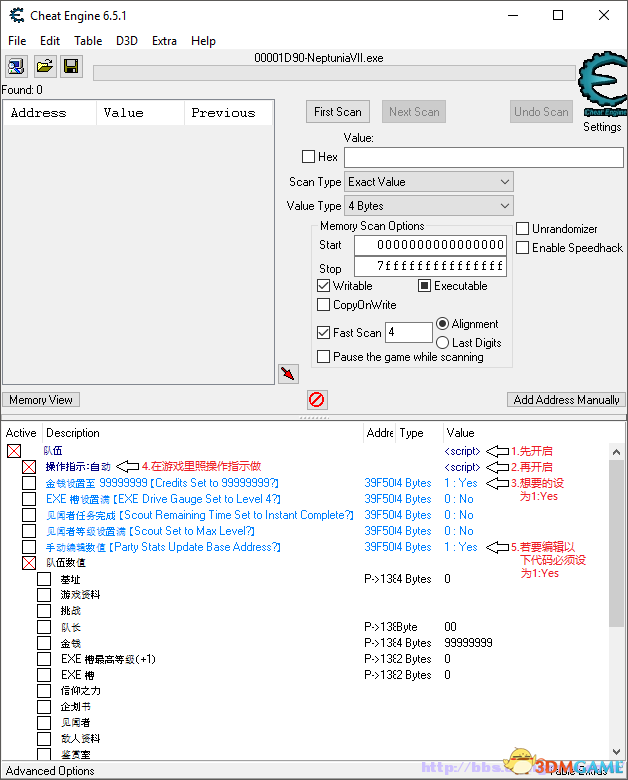Toggle the Writable checkbox
The image size is (628, 780).
point(323,286)
